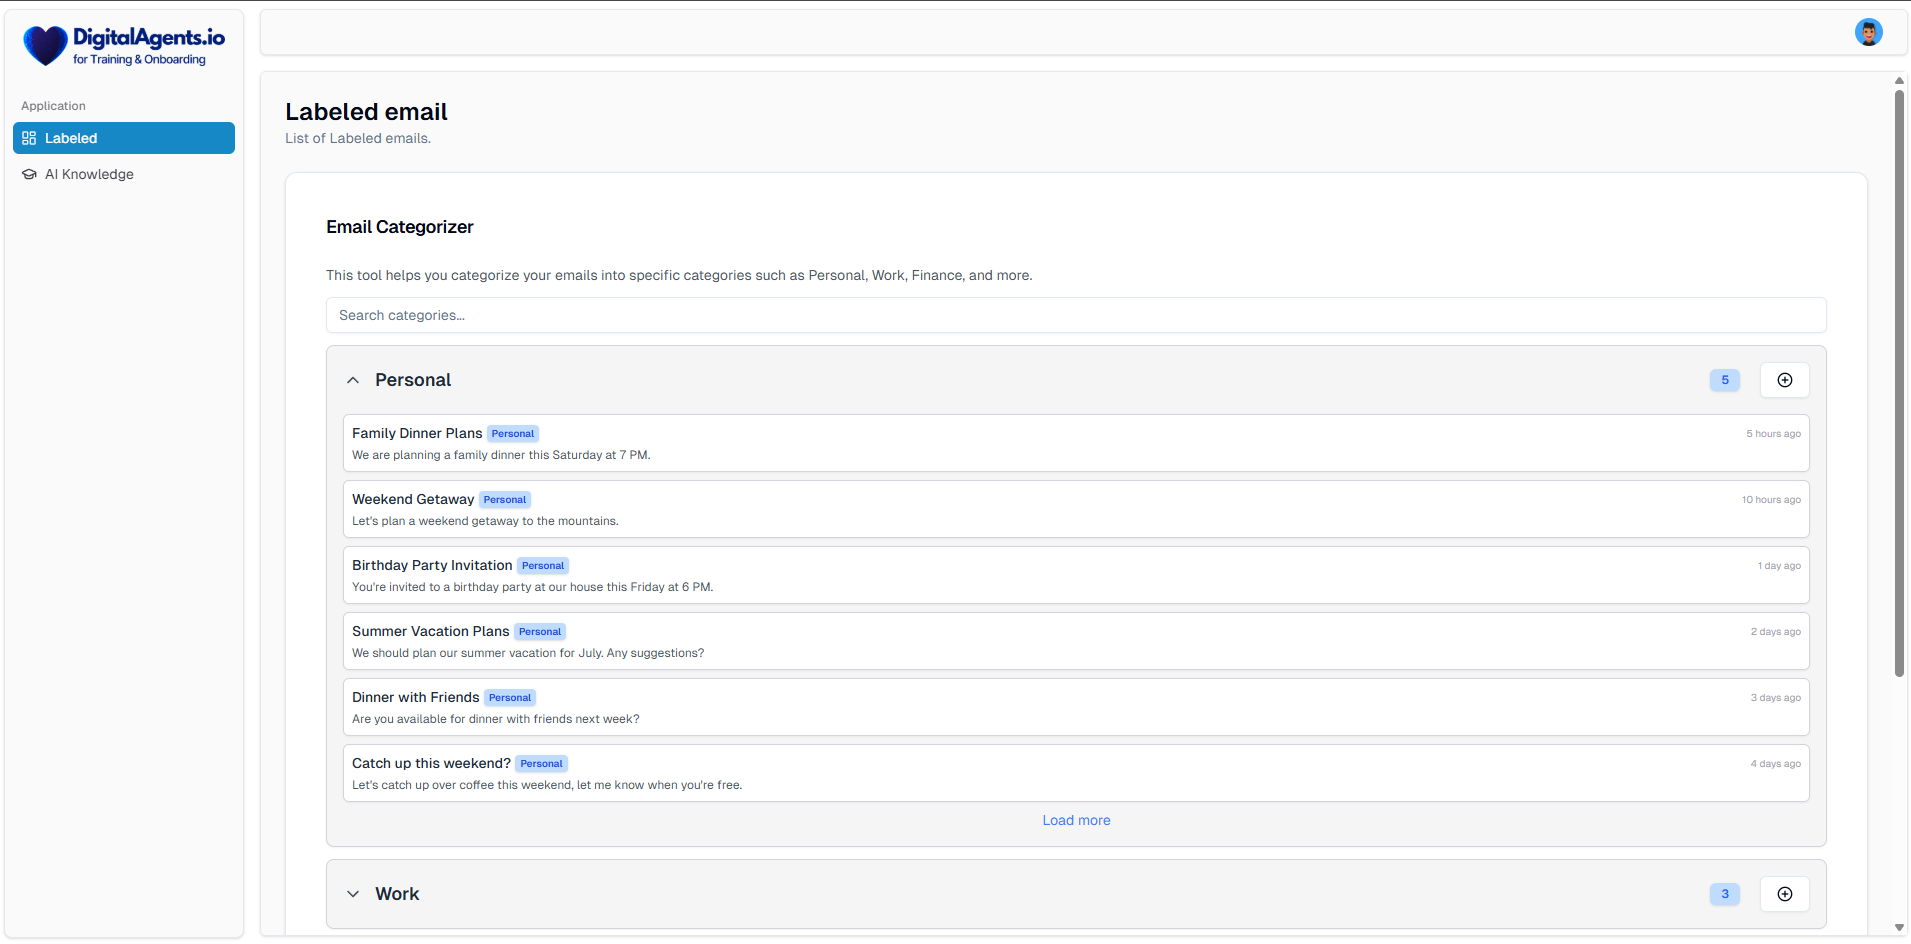Screen dimensions: 1911x944
Task: Select the Labeled sidebar menu item
Action: (x=123, y=138)
